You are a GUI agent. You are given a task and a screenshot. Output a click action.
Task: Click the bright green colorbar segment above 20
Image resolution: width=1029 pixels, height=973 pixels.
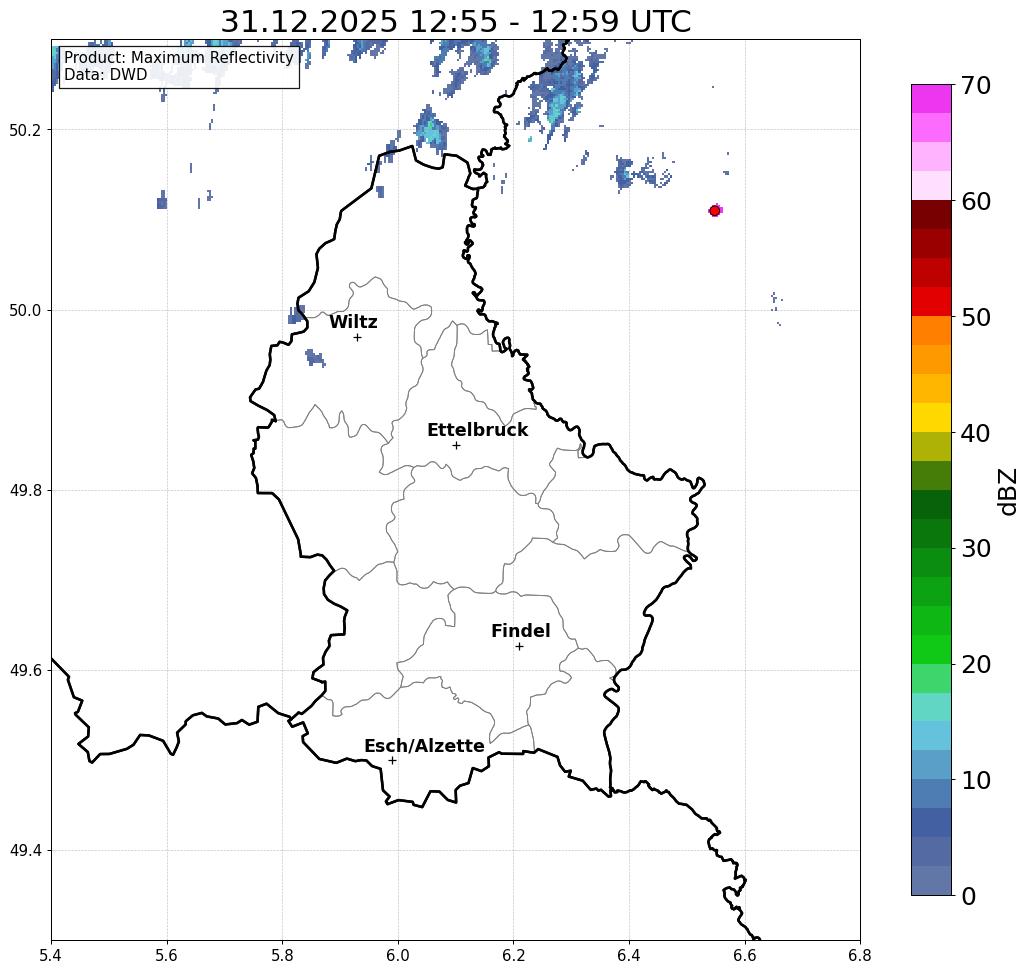(x=931, y=649)
